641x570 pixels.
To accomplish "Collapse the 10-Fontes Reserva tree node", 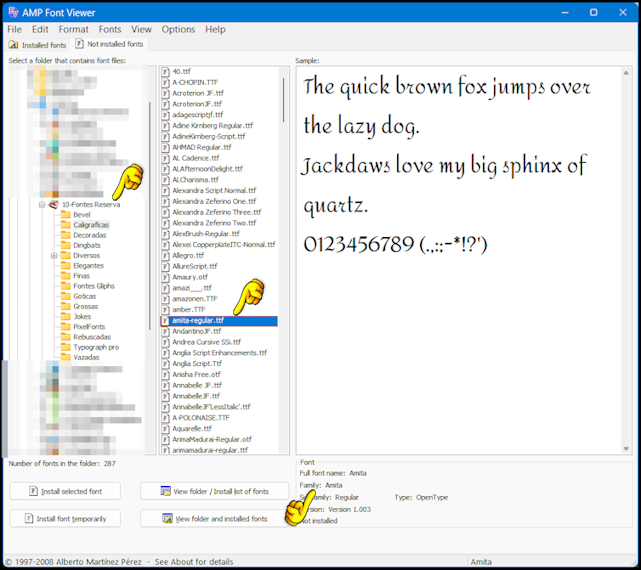I will click(x=42, y=204).
